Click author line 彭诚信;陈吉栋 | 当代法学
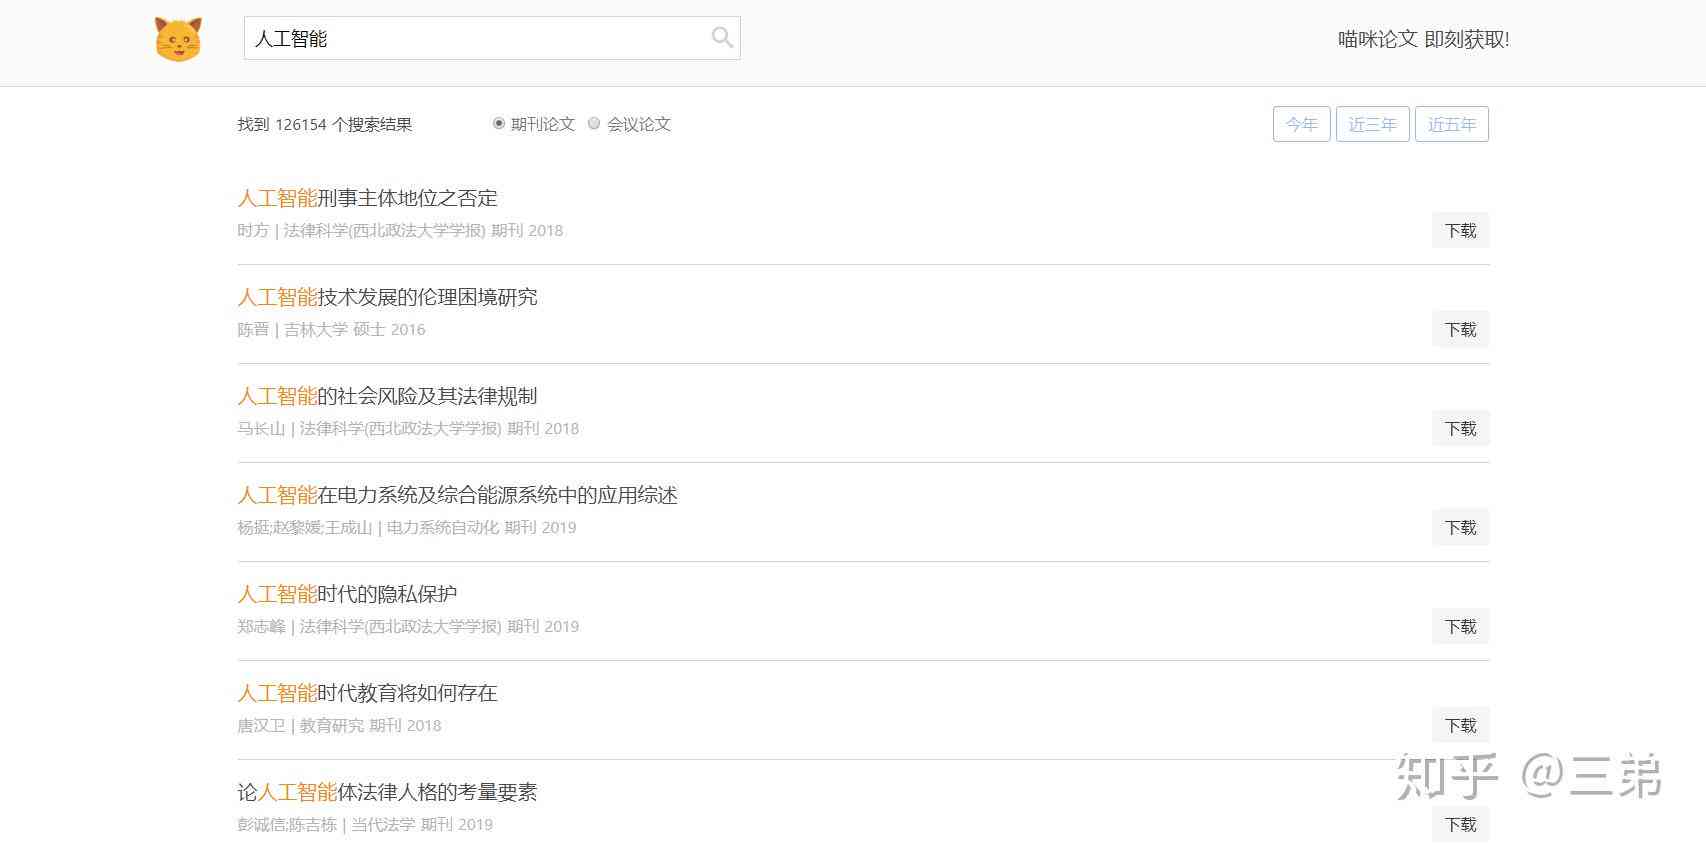Viewport: 1706px width, 844px height. point(365,824)
